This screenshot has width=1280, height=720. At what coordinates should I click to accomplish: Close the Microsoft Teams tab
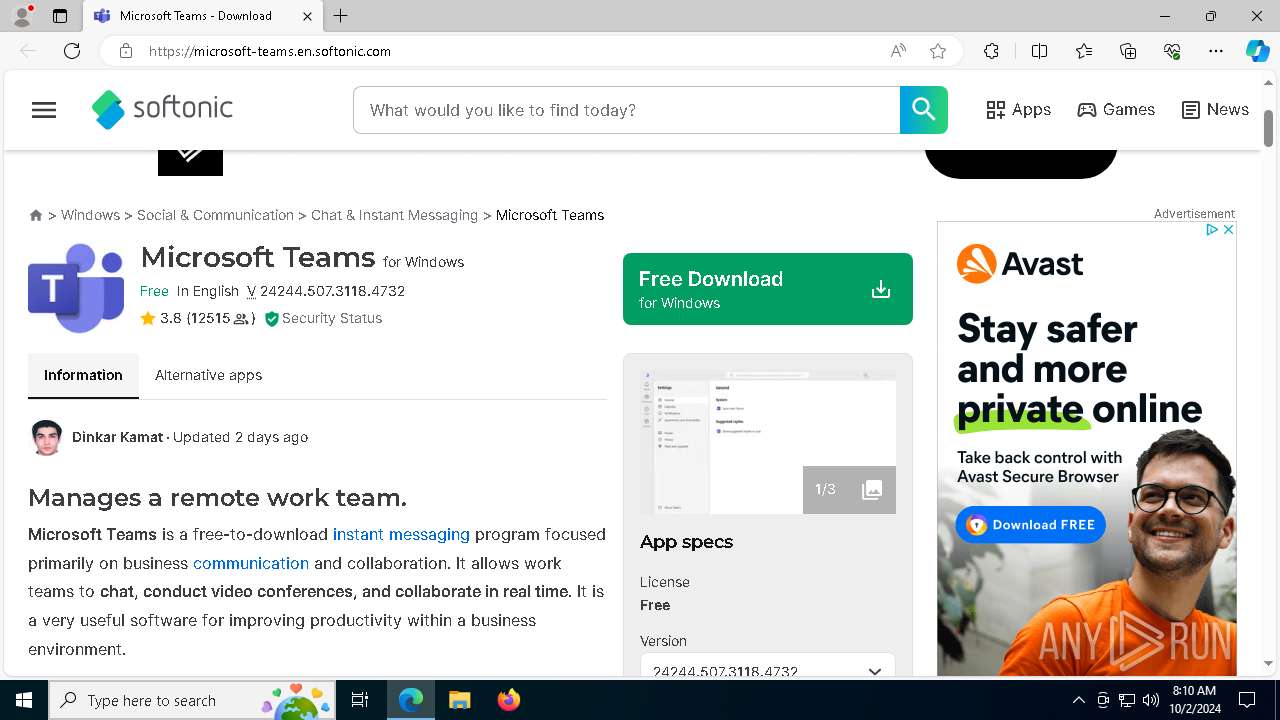(307, 16)
